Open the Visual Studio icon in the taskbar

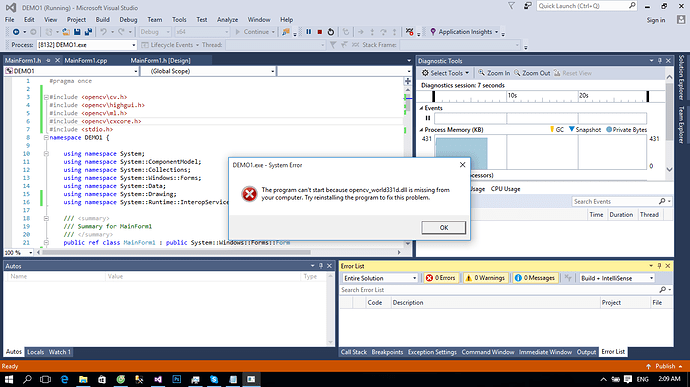pos(158,379)
